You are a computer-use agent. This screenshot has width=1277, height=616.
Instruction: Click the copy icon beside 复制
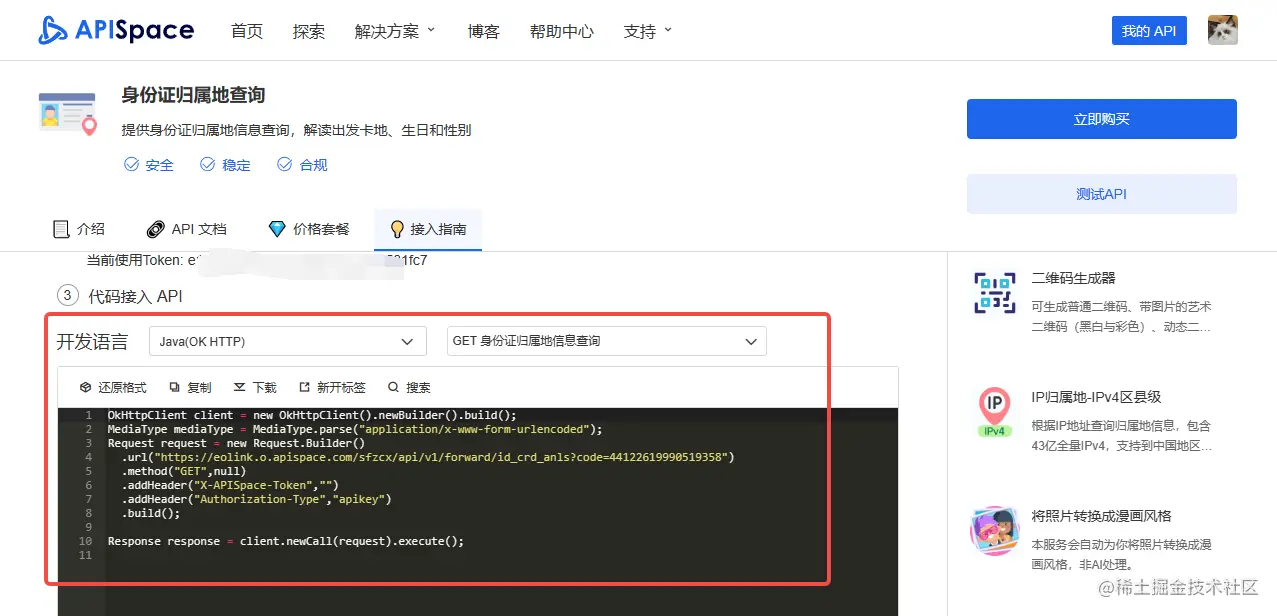175,387
